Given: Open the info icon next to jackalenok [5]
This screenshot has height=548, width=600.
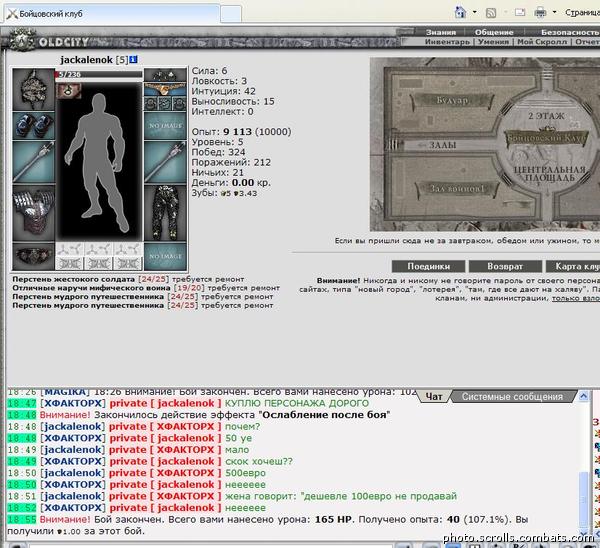Looking at the screenshot, I should tap(134, 60).
